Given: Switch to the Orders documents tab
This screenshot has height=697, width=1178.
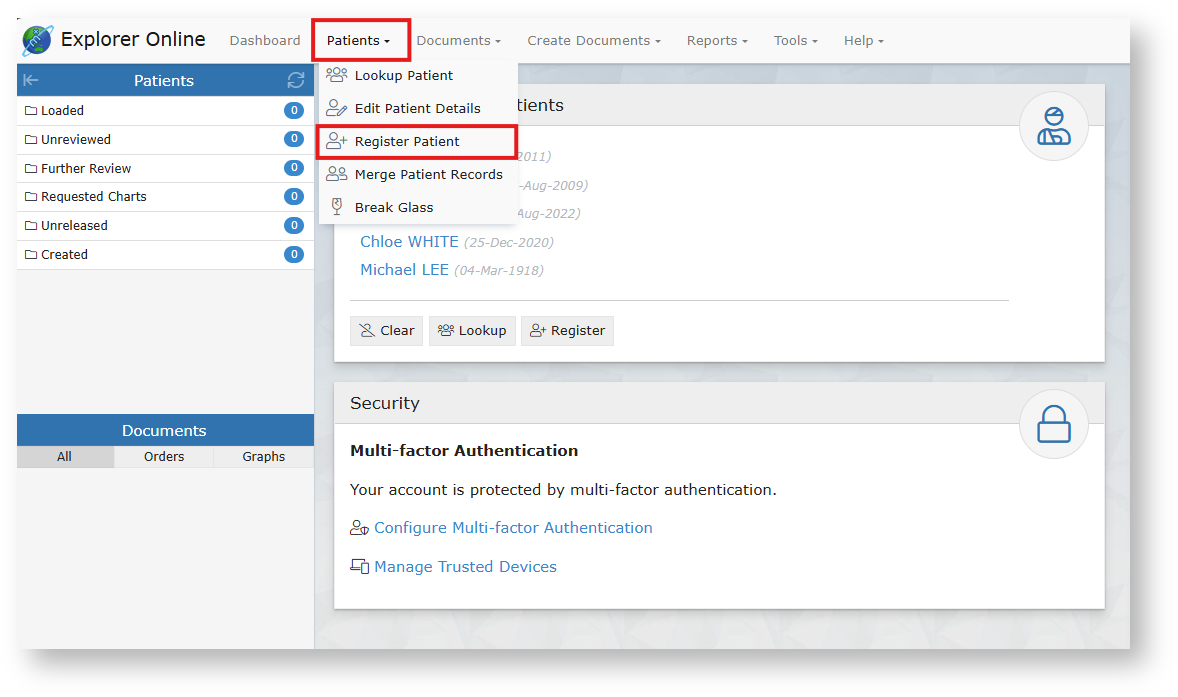Looking at the screenshot, I should 164,457.
